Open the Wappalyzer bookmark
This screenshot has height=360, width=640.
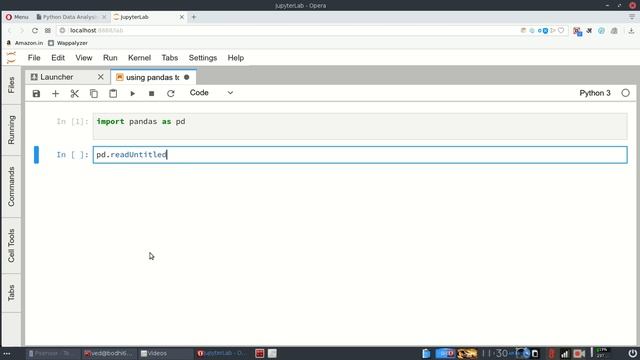pyautogui.click(x=68, y=43)
